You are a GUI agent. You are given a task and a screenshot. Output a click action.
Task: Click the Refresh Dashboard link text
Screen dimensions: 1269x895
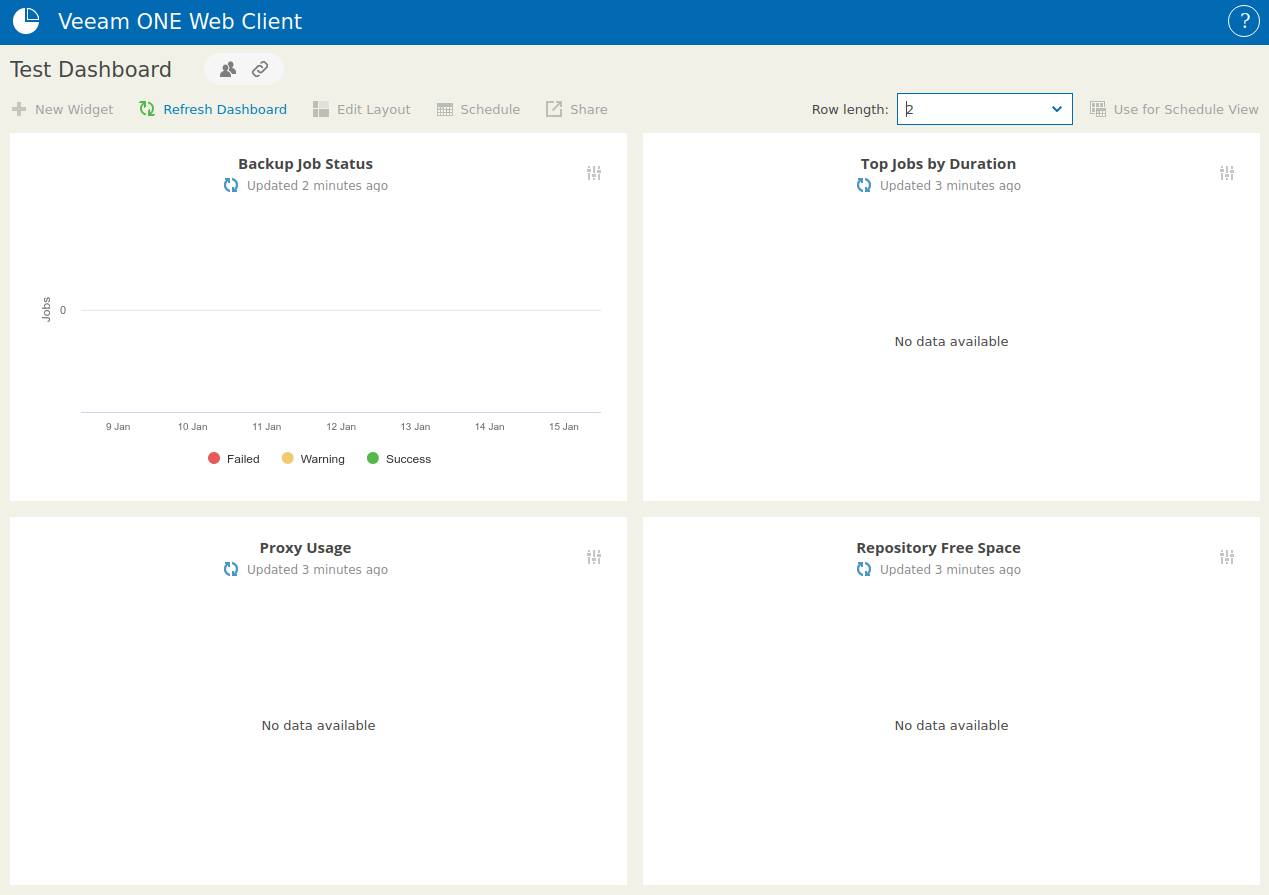225,109
